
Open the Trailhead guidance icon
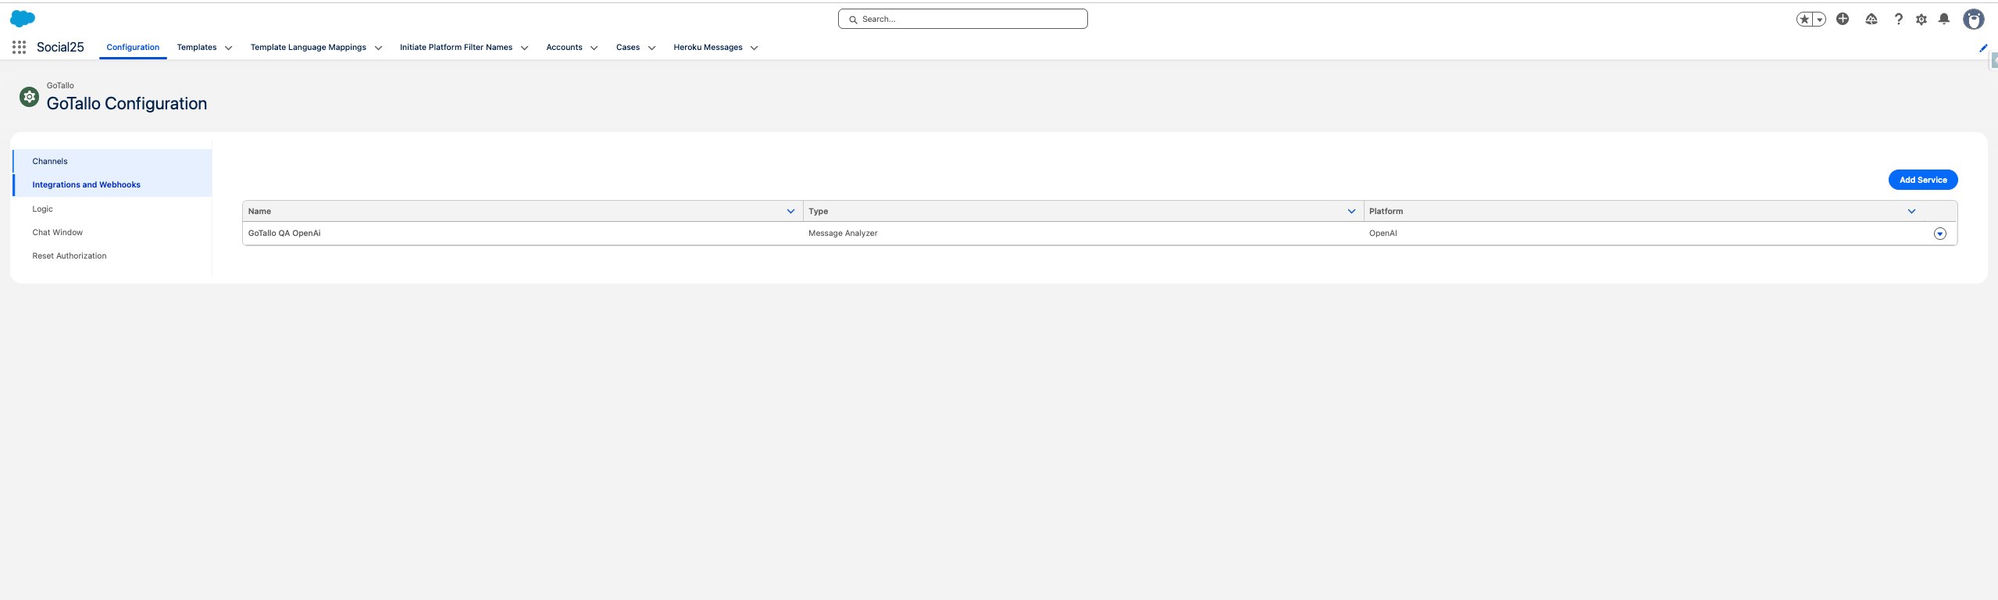[1871, 19]
